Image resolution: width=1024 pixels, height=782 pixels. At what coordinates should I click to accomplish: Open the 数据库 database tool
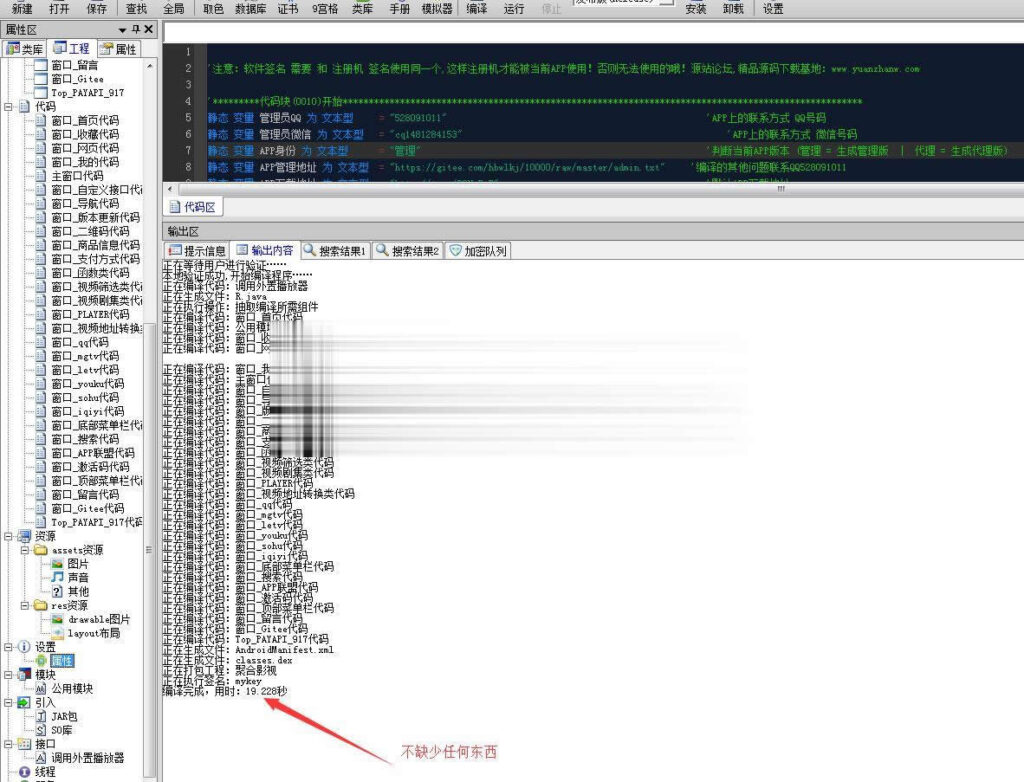[x=251, y=9]
